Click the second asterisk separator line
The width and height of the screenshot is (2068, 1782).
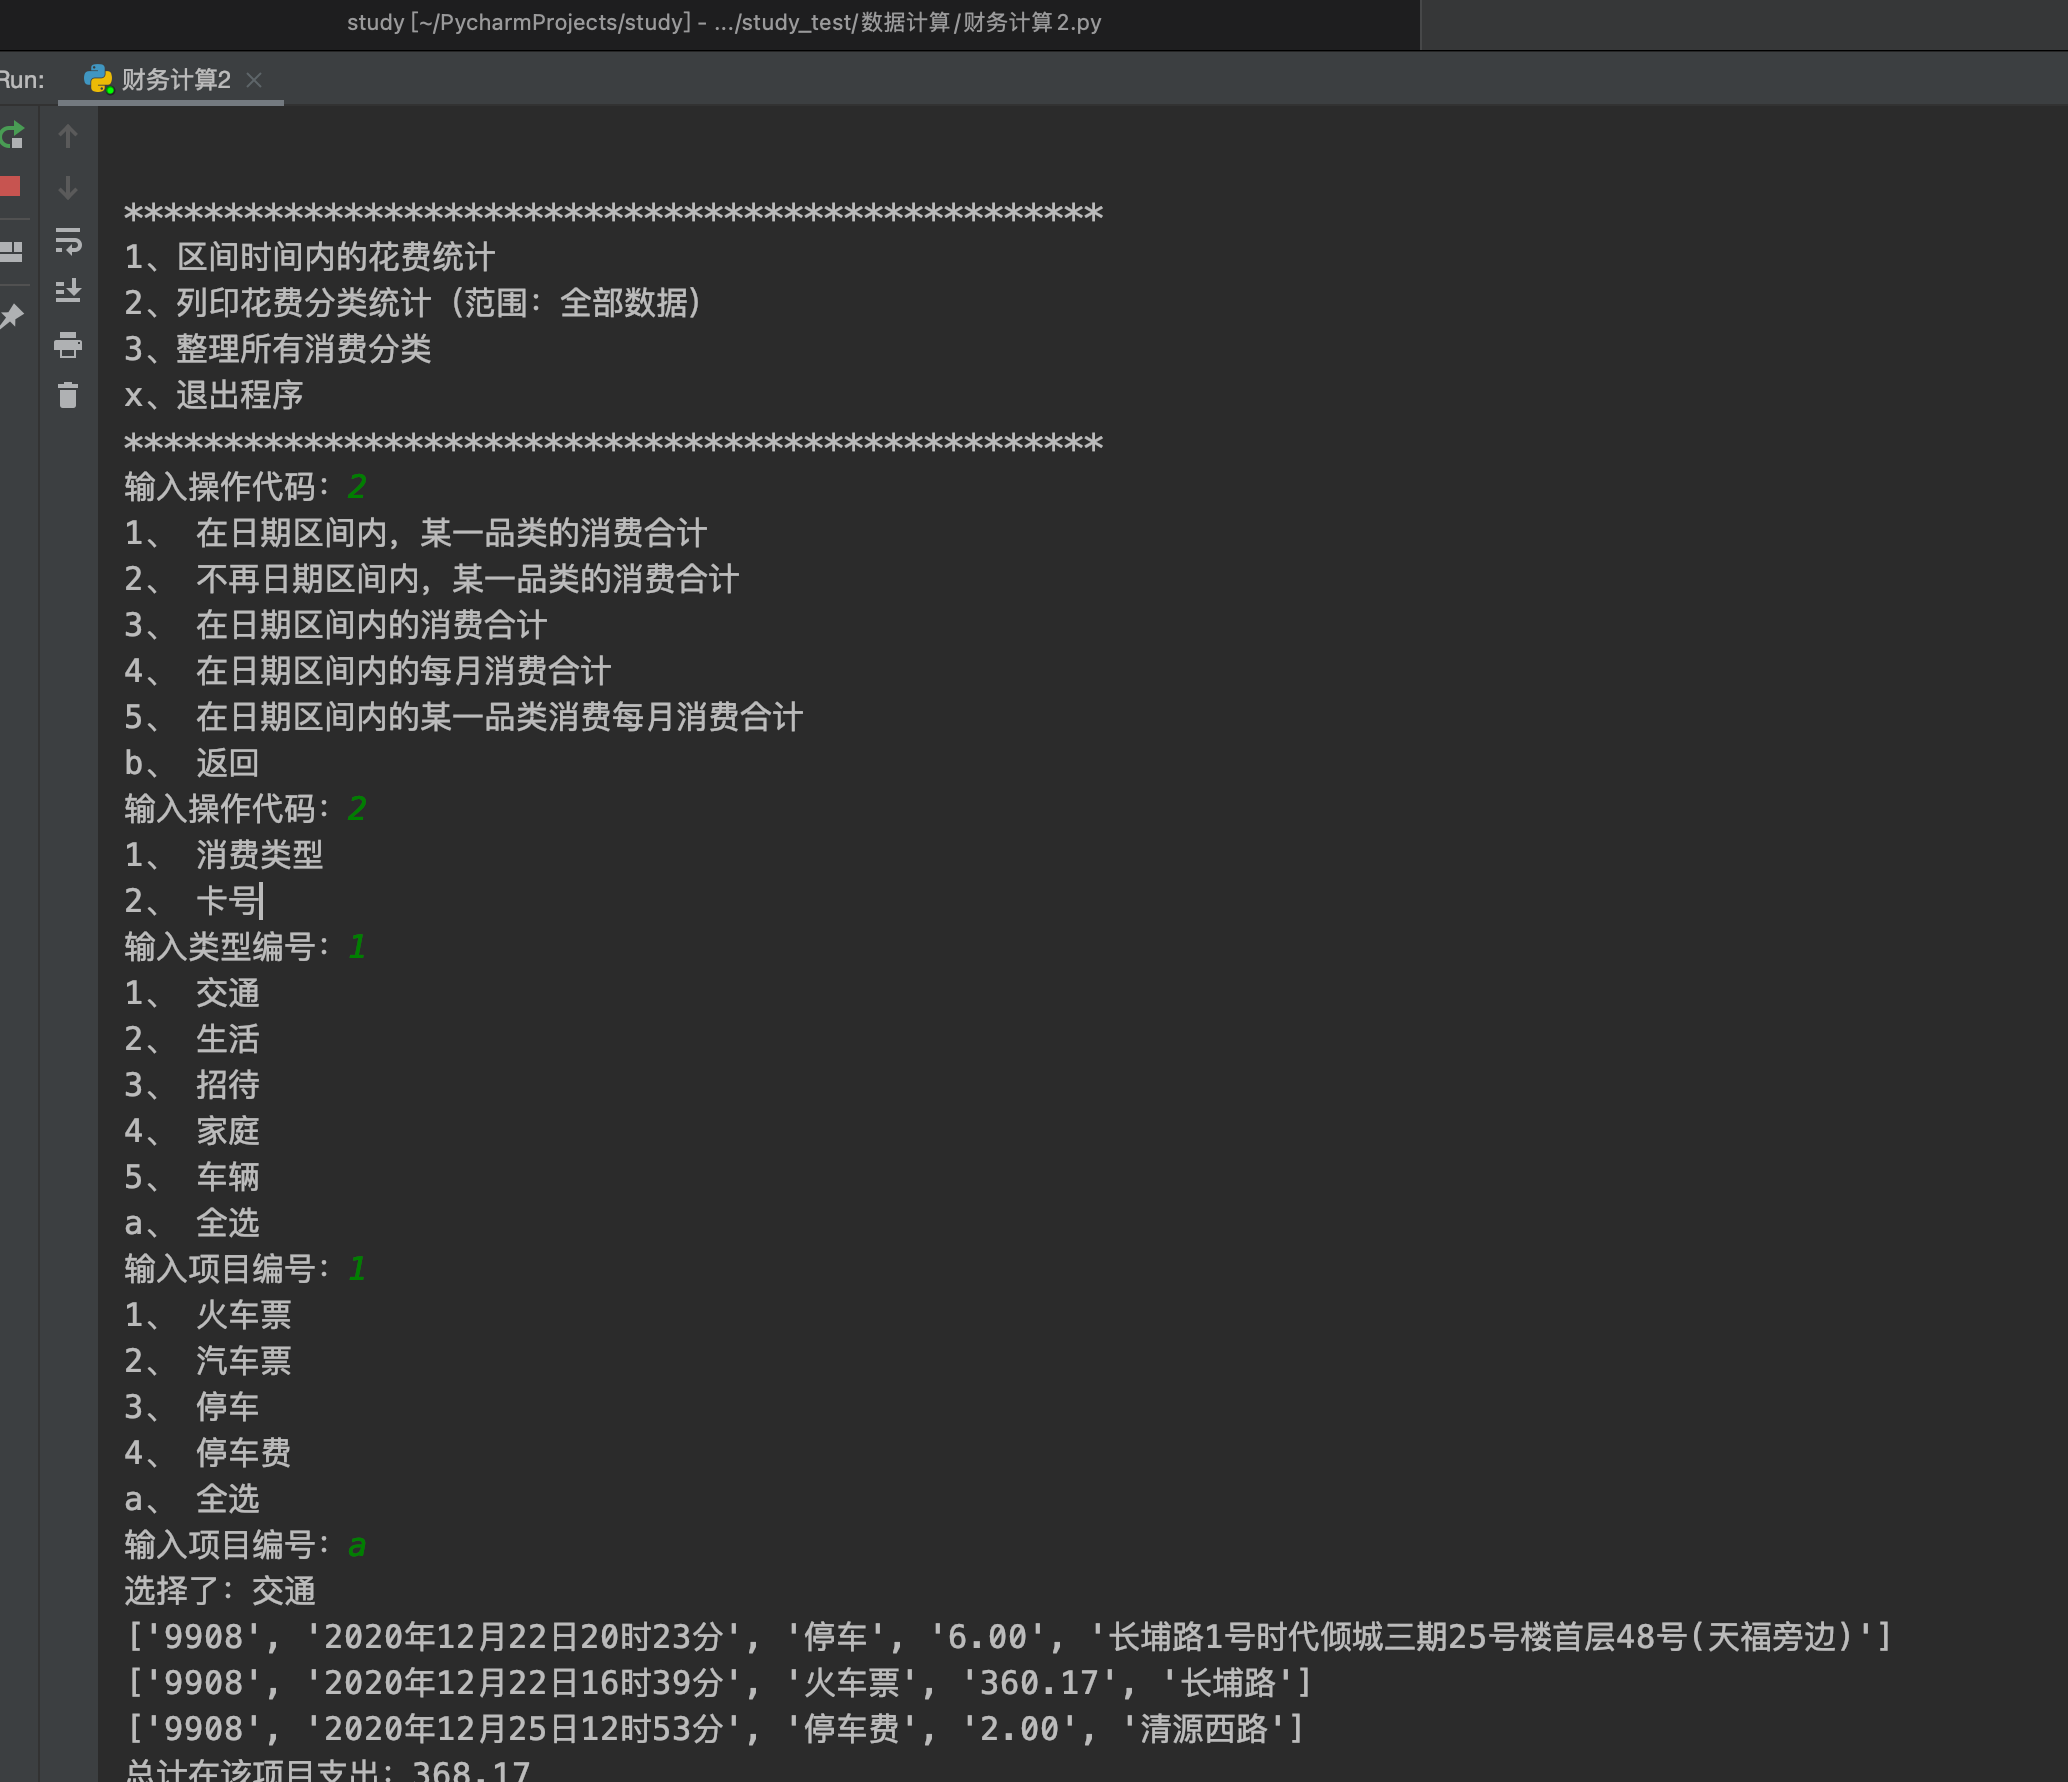(x=613, y=443)
